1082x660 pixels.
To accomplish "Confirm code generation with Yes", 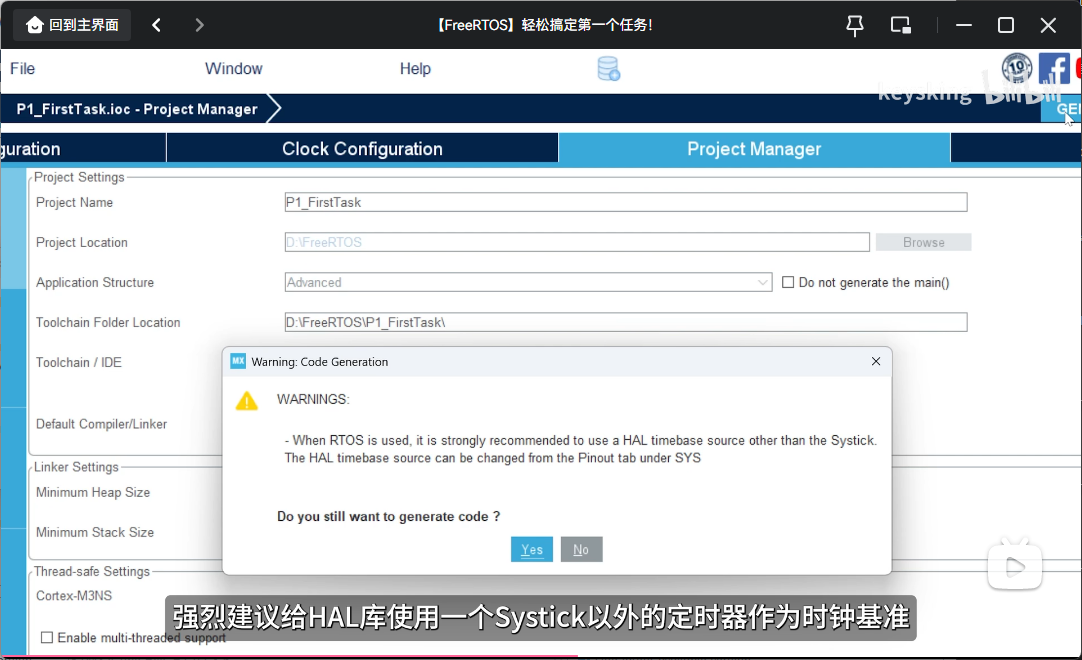I will click(531, 550).
